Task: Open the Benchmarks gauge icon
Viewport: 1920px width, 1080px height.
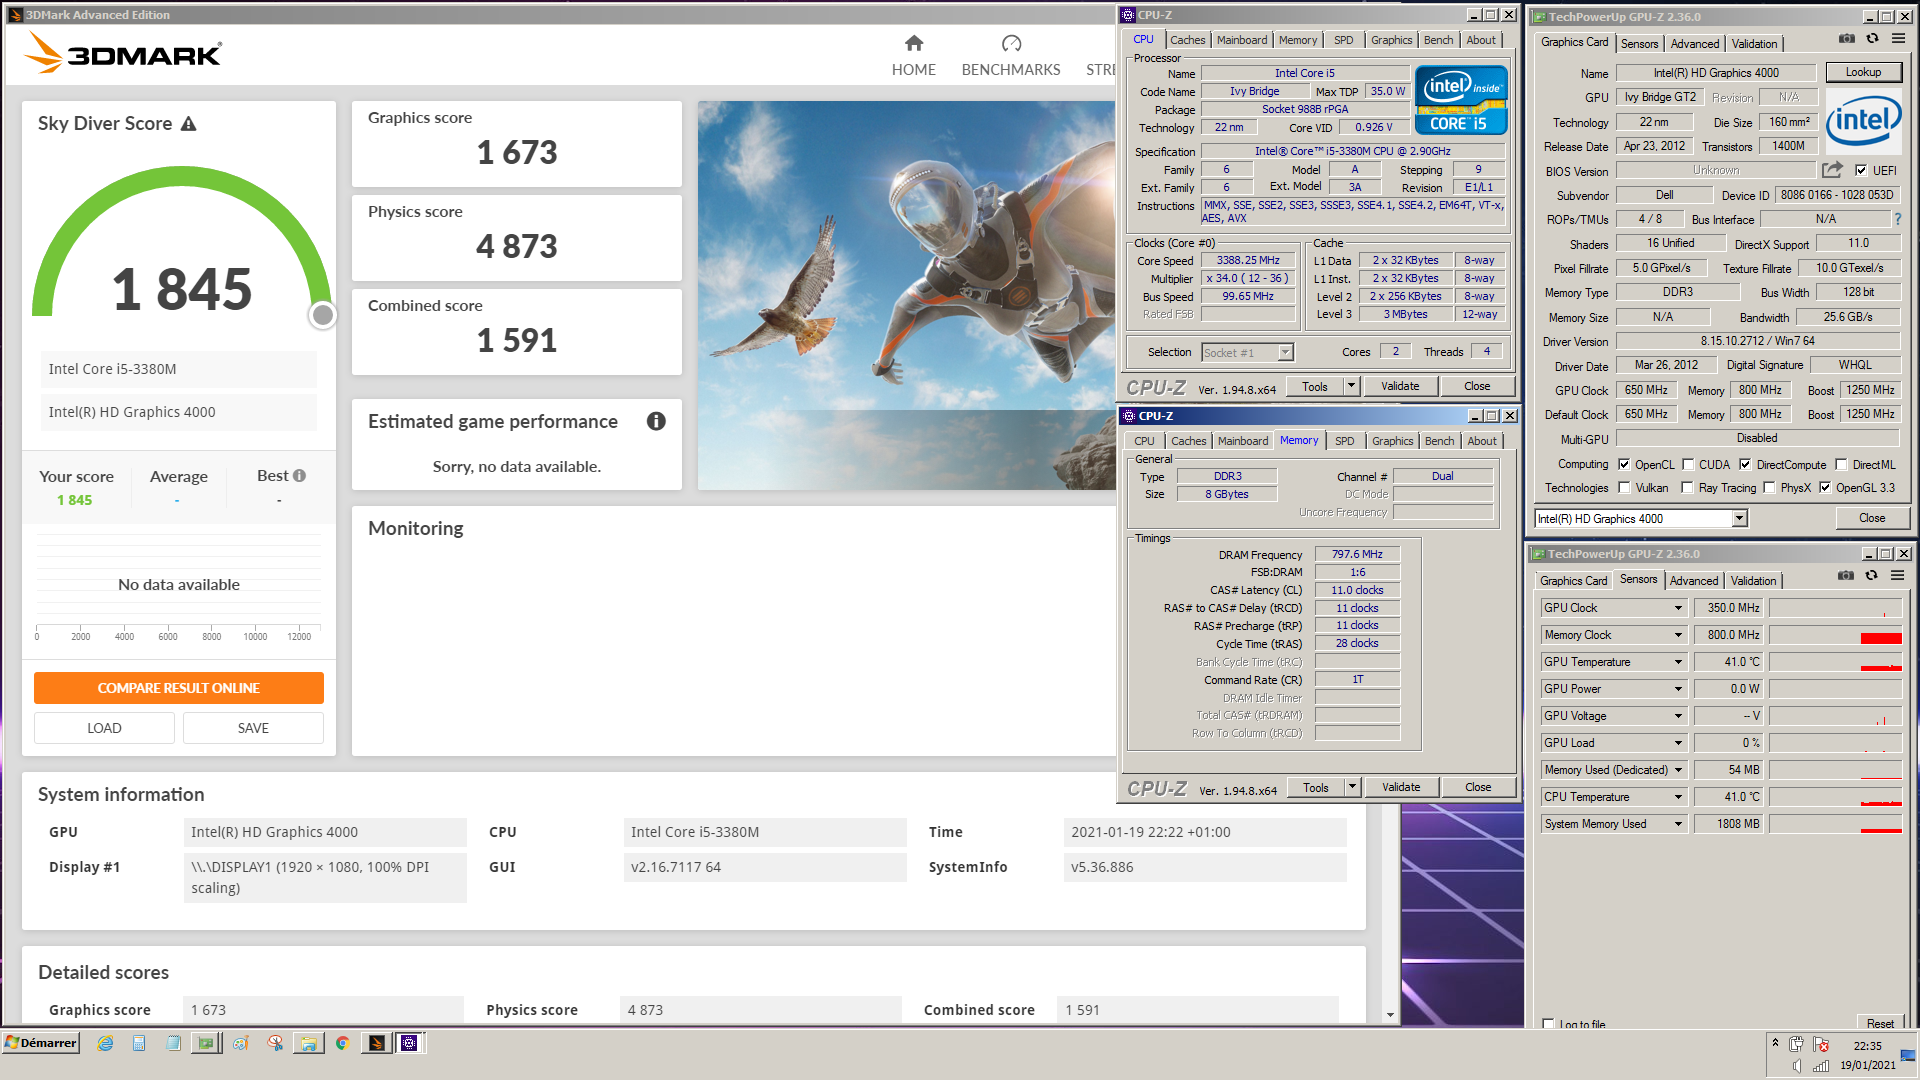Action: click(x=1011, y=43)
